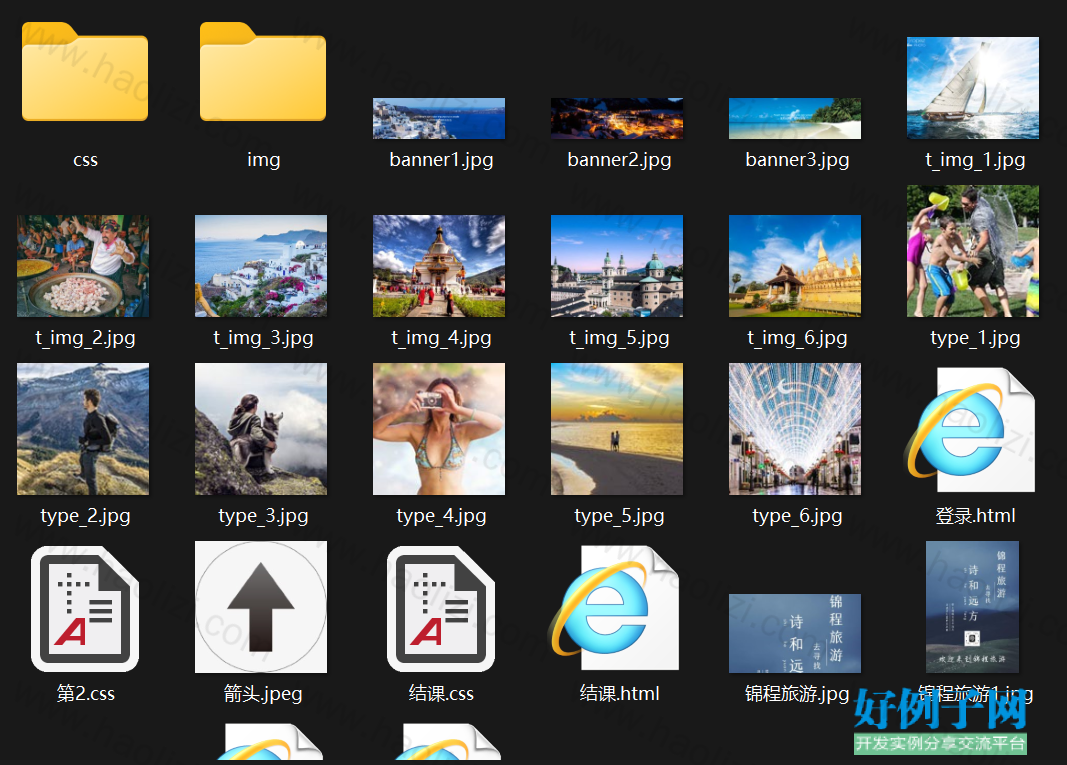
Task: Click the t_img_5.jpg file name
Action: 619,338
